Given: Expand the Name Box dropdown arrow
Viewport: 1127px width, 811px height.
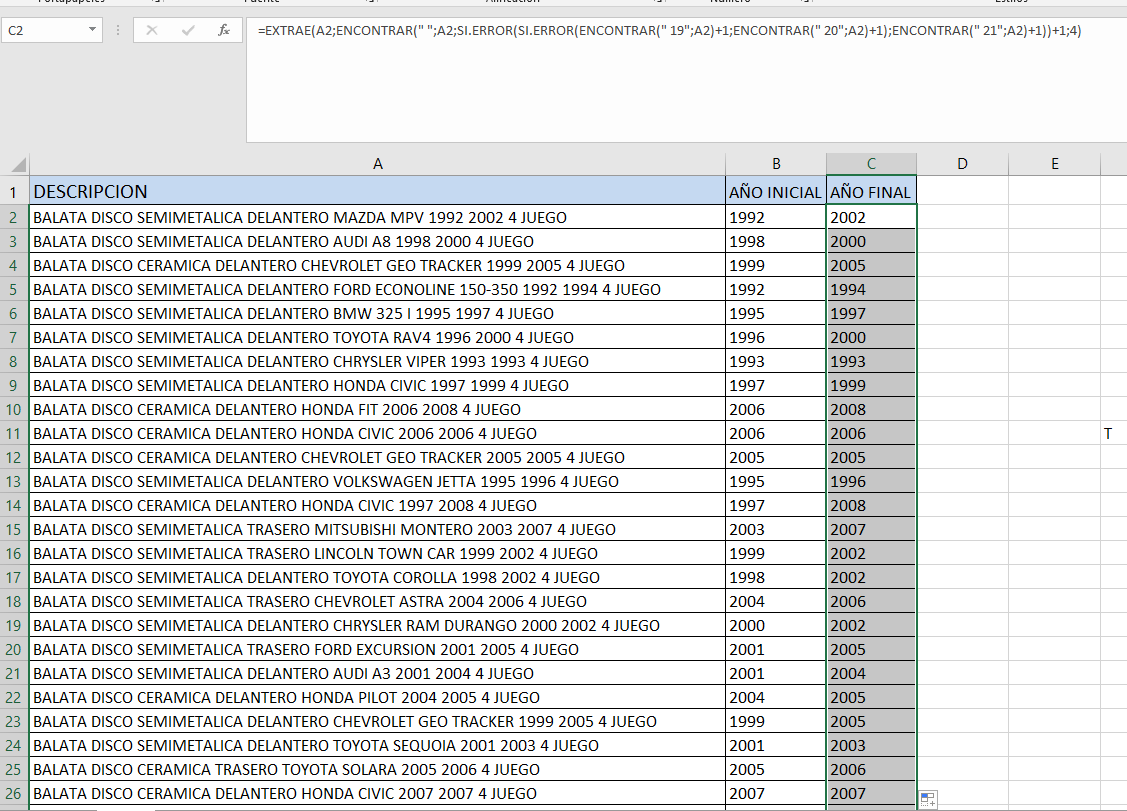Looking at the screenshot, I should click(x=93, y=30).
